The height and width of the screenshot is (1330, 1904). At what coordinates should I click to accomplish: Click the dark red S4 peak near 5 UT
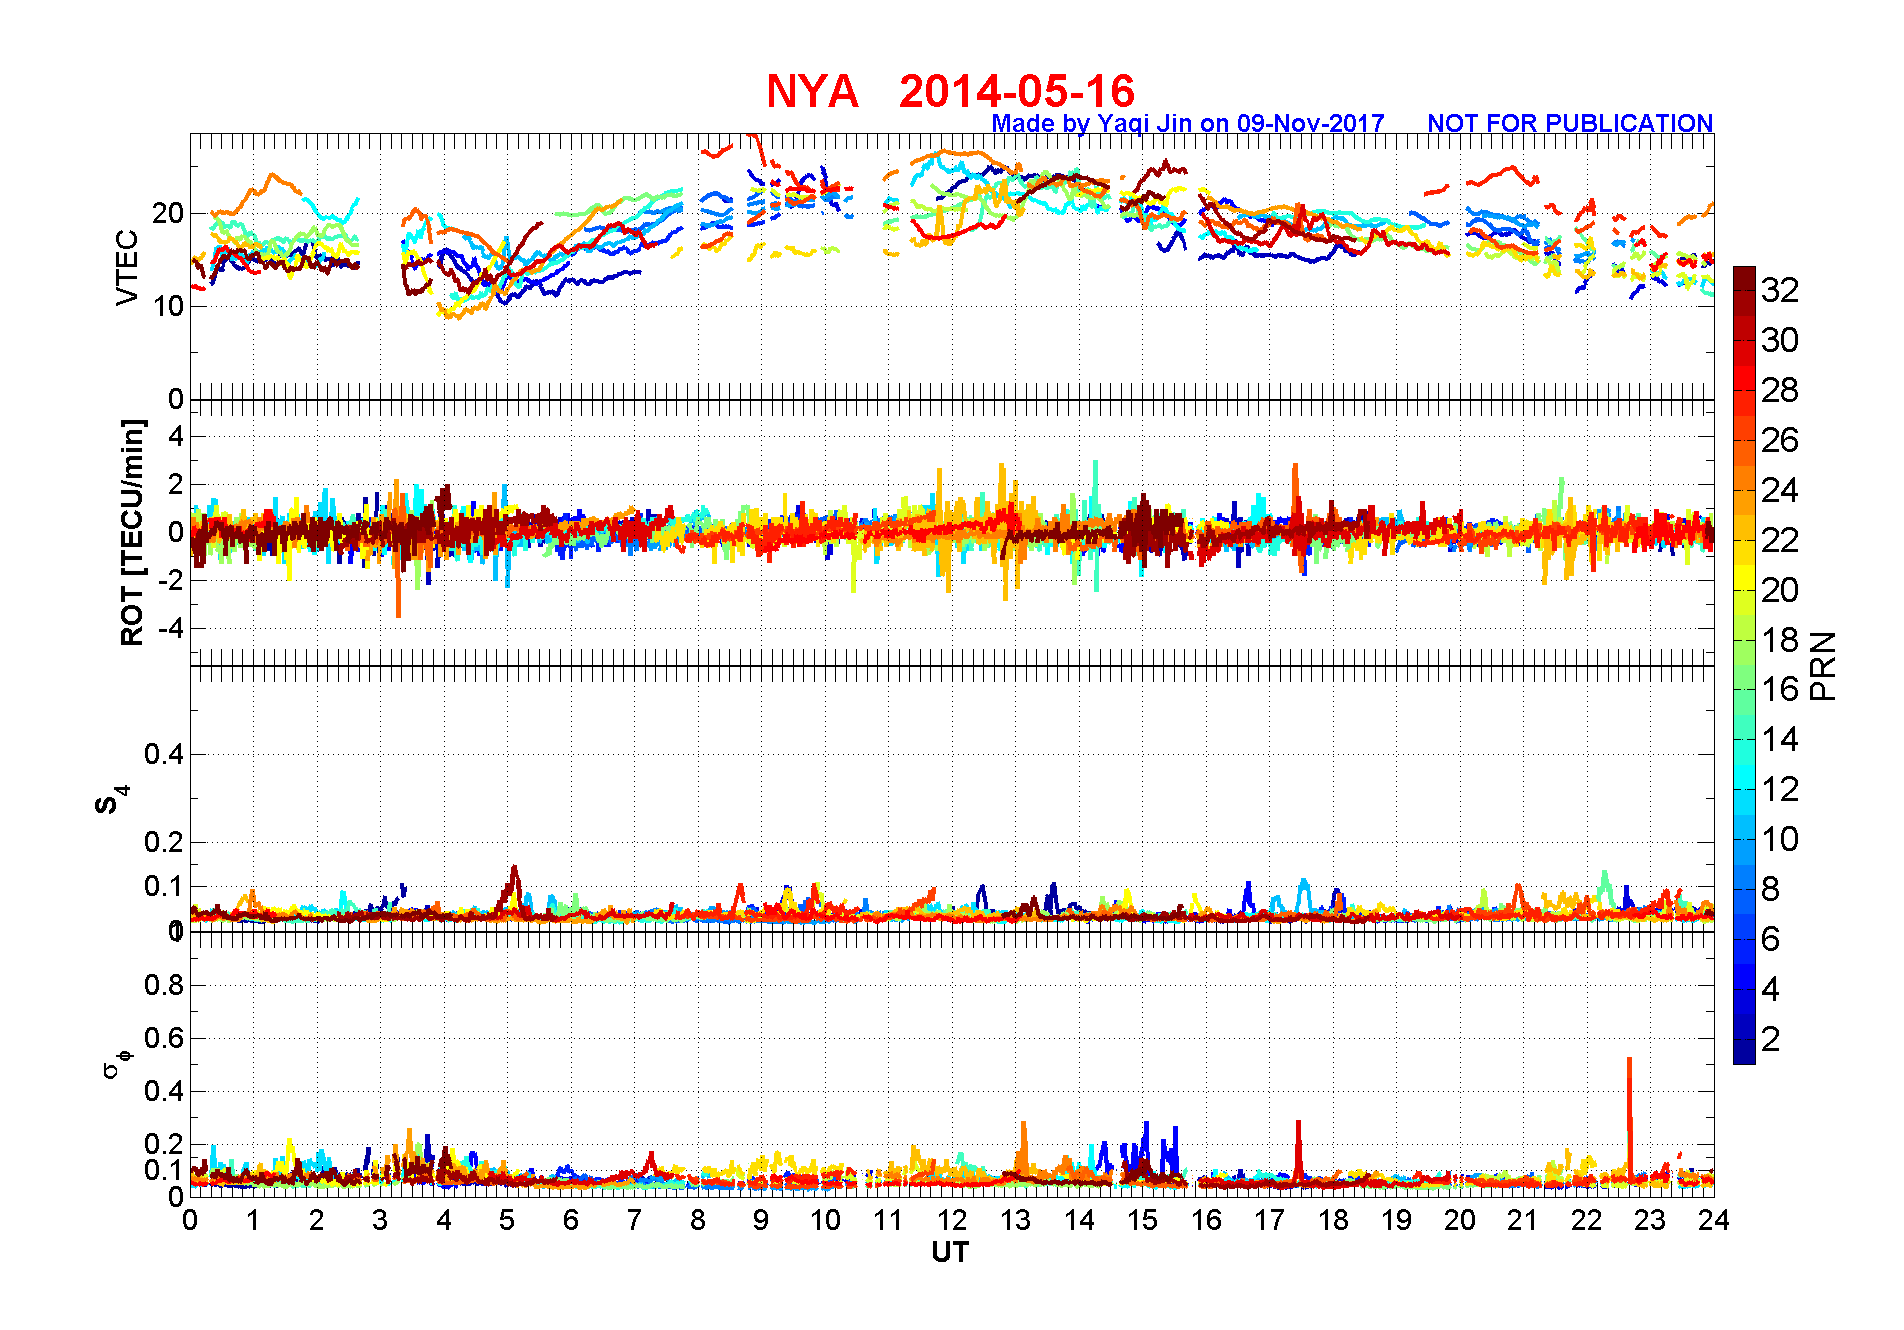[513, 888]
